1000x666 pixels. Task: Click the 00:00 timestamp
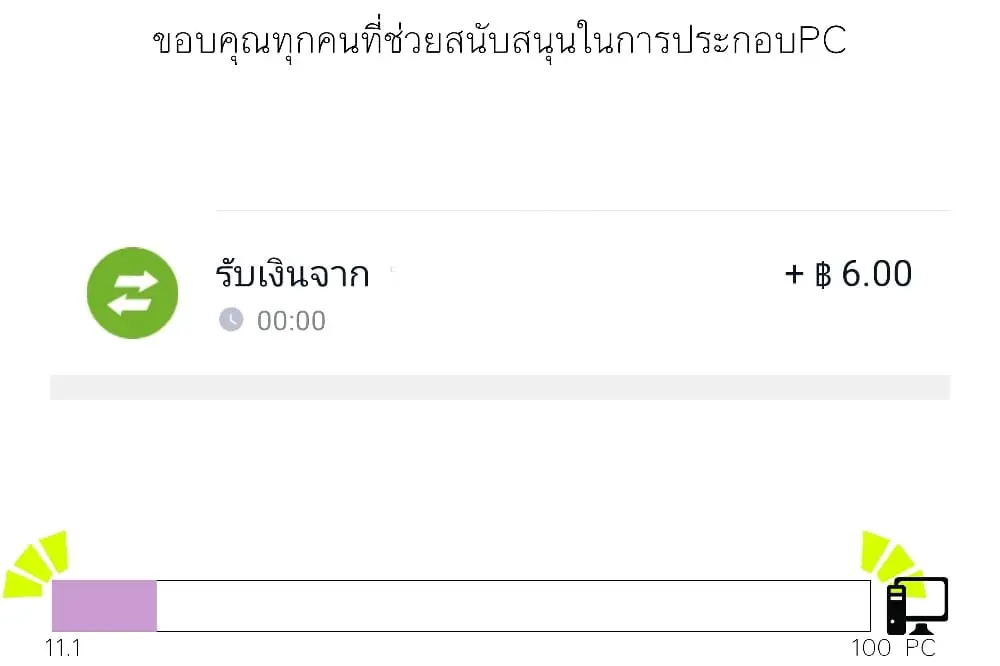pyautogui.click(x=291, y=321)
